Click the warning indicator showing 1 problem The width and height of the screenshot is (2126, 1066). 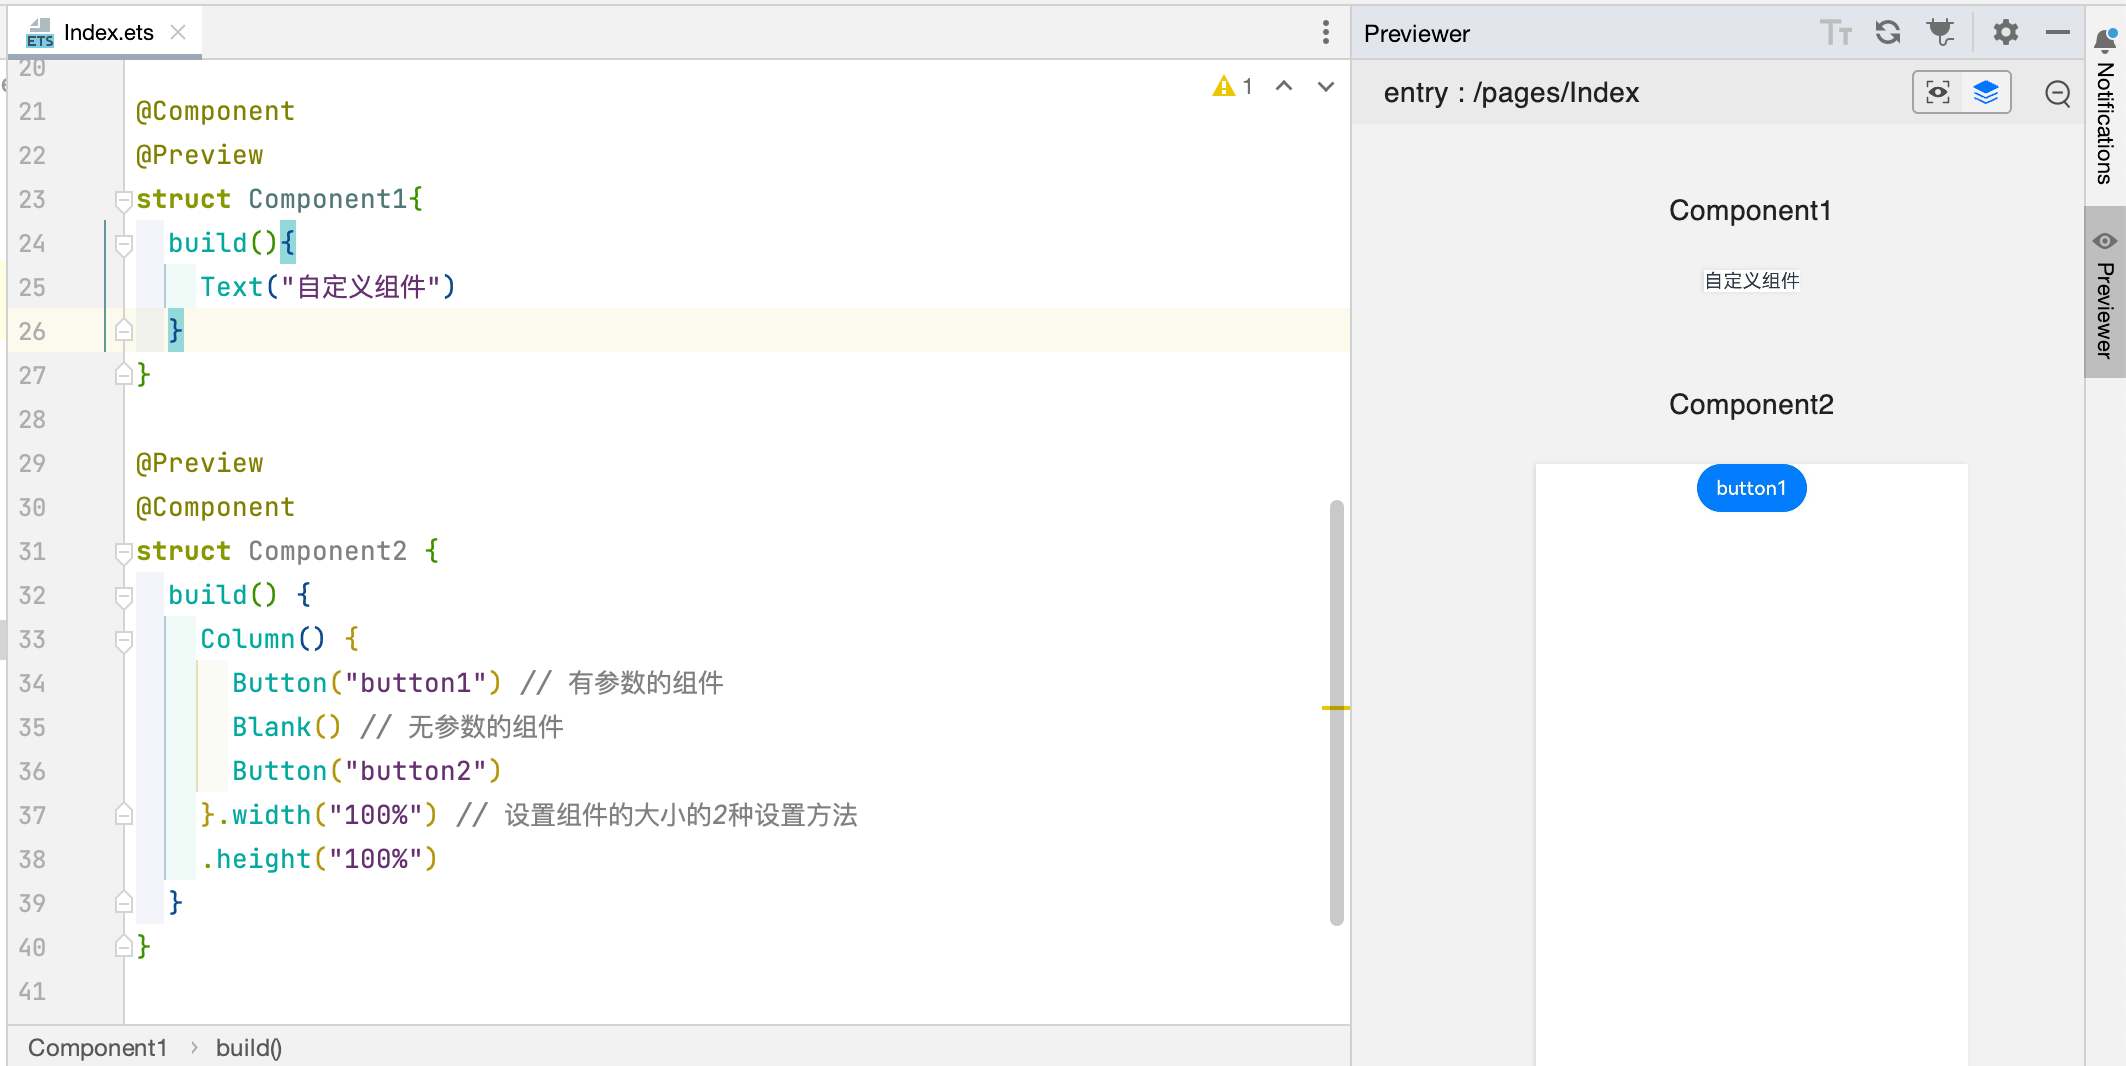(1232, 87)
